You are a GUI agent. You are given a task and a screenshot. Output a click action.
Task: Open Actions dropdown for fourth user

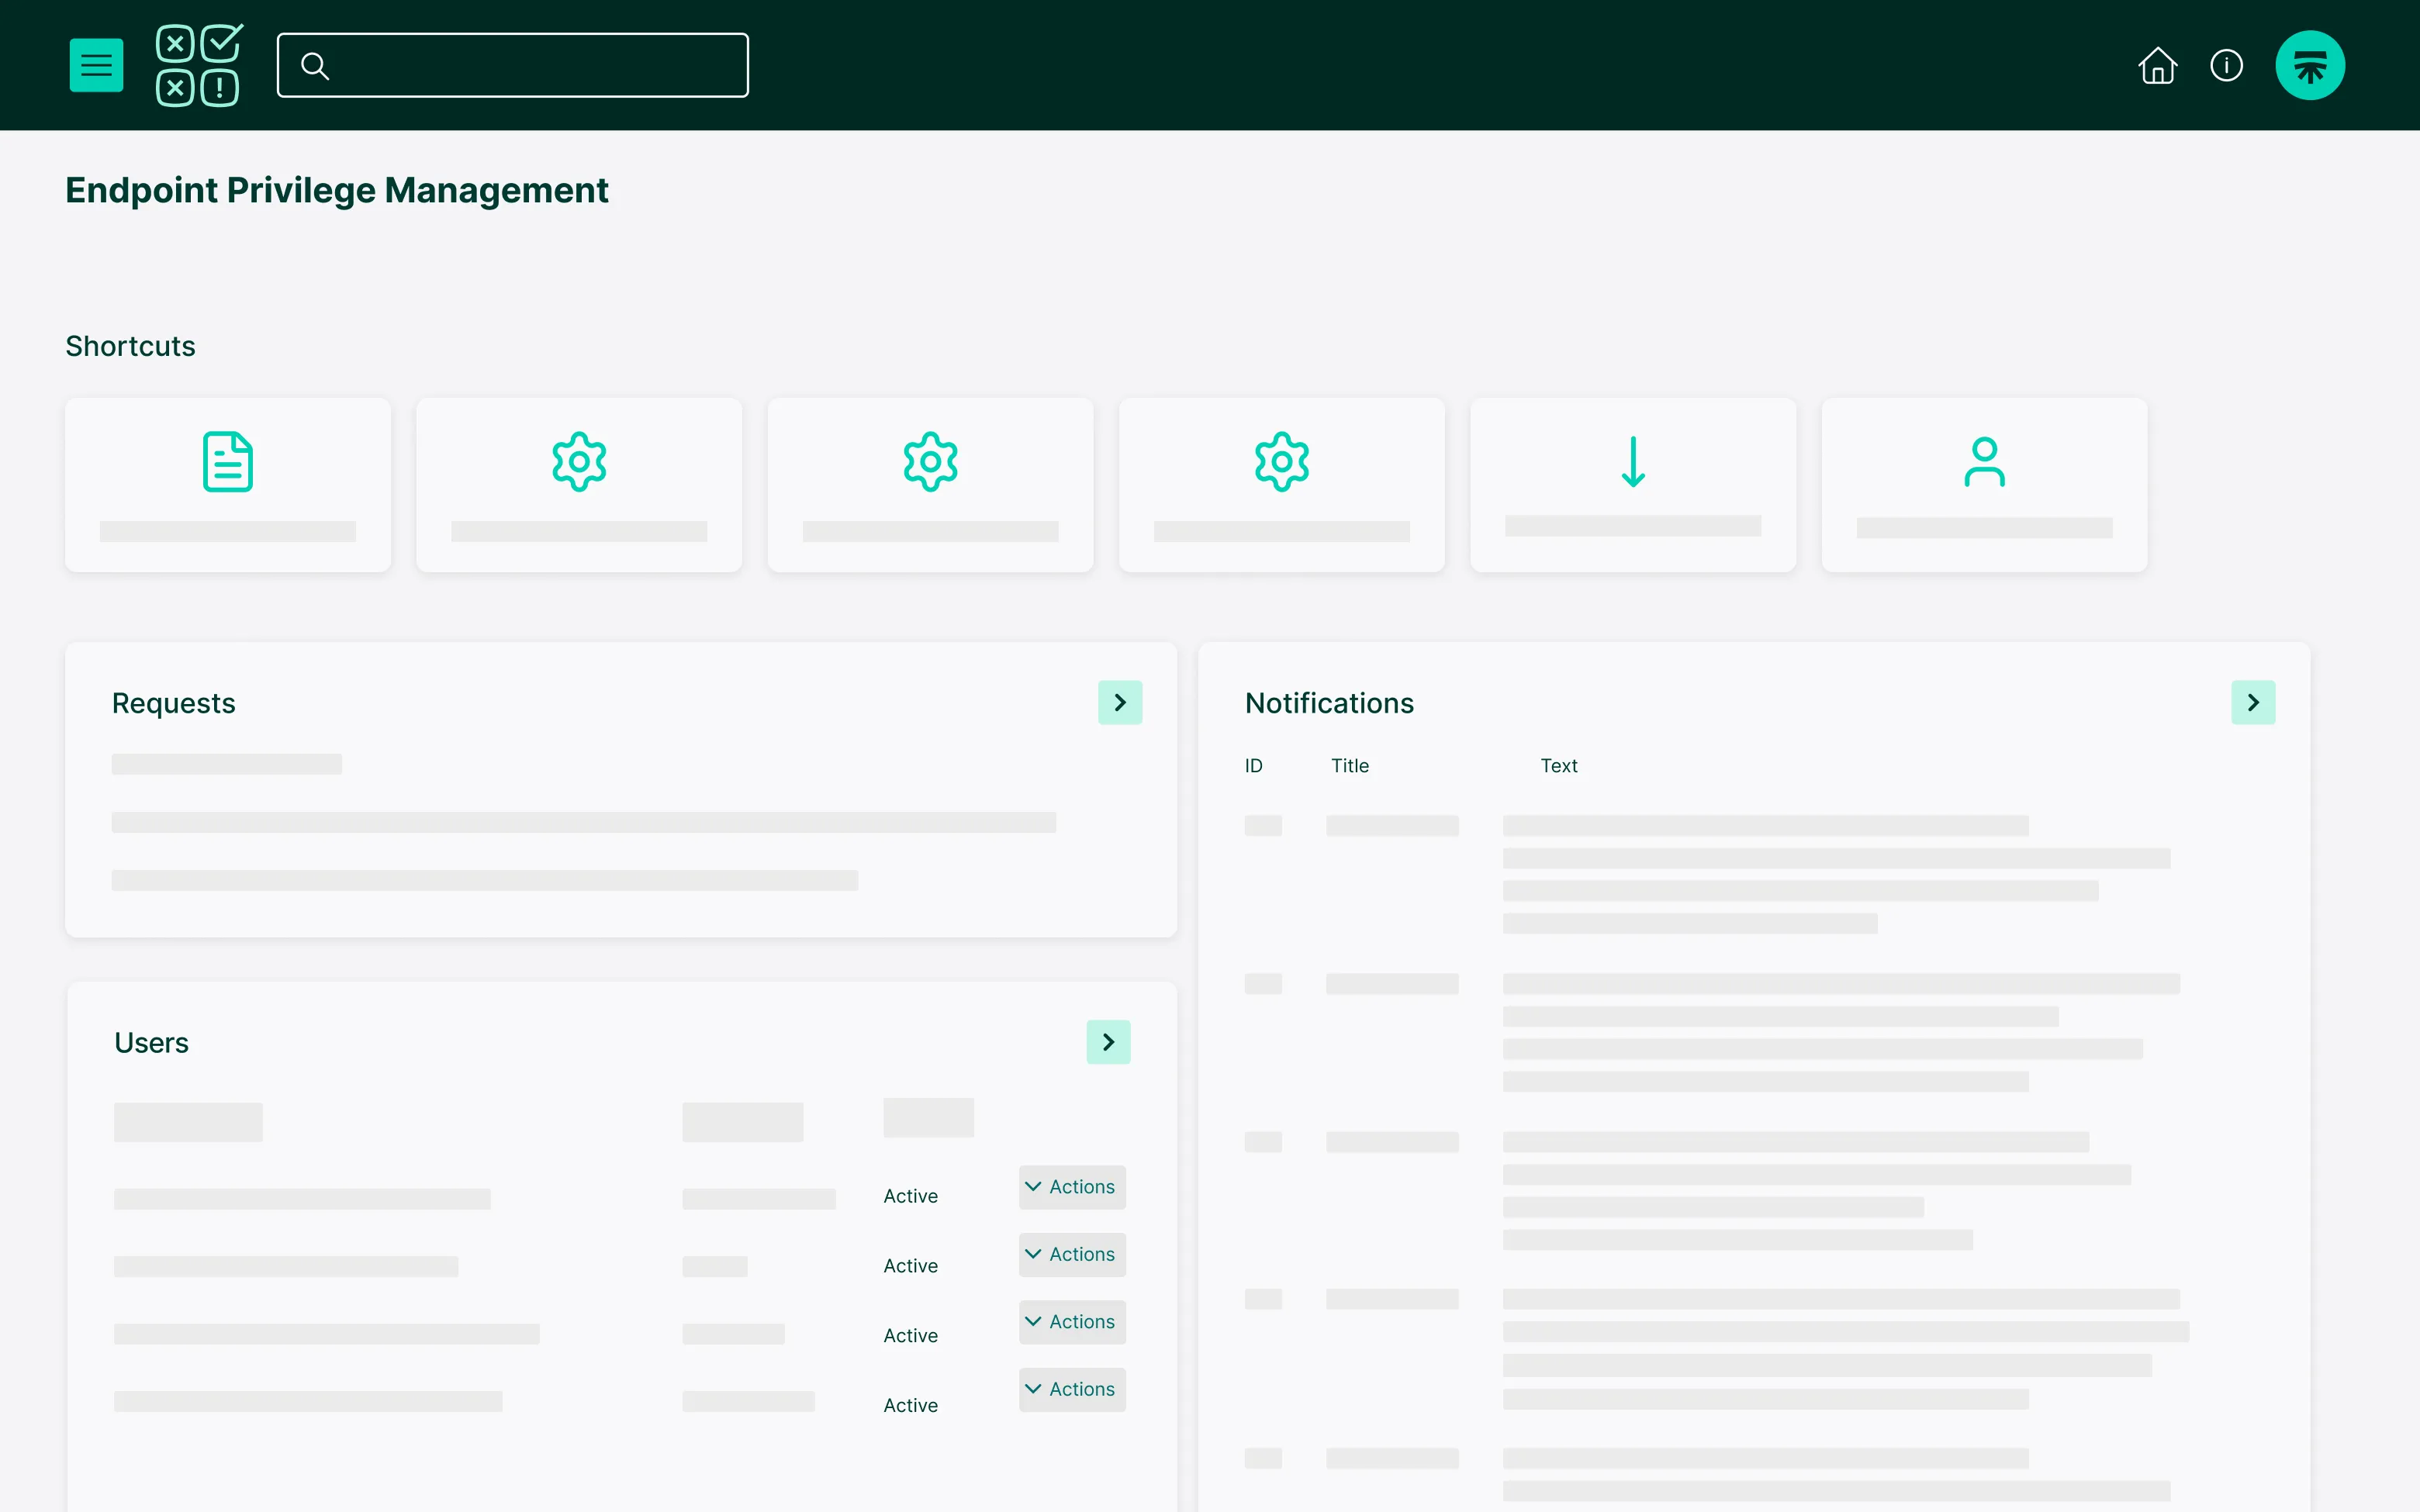pos(1072,1389)
